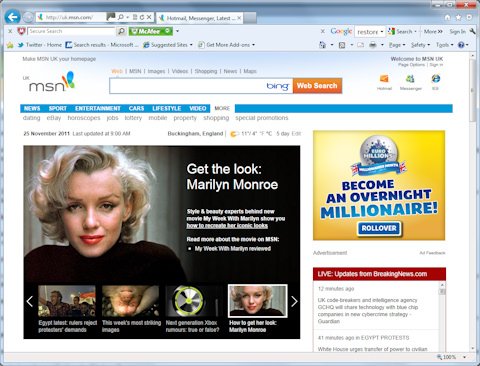Click the BreakingNews panel scrollbar
The height and width of the screenshot is (366, 480).
[x=442, y=316]
